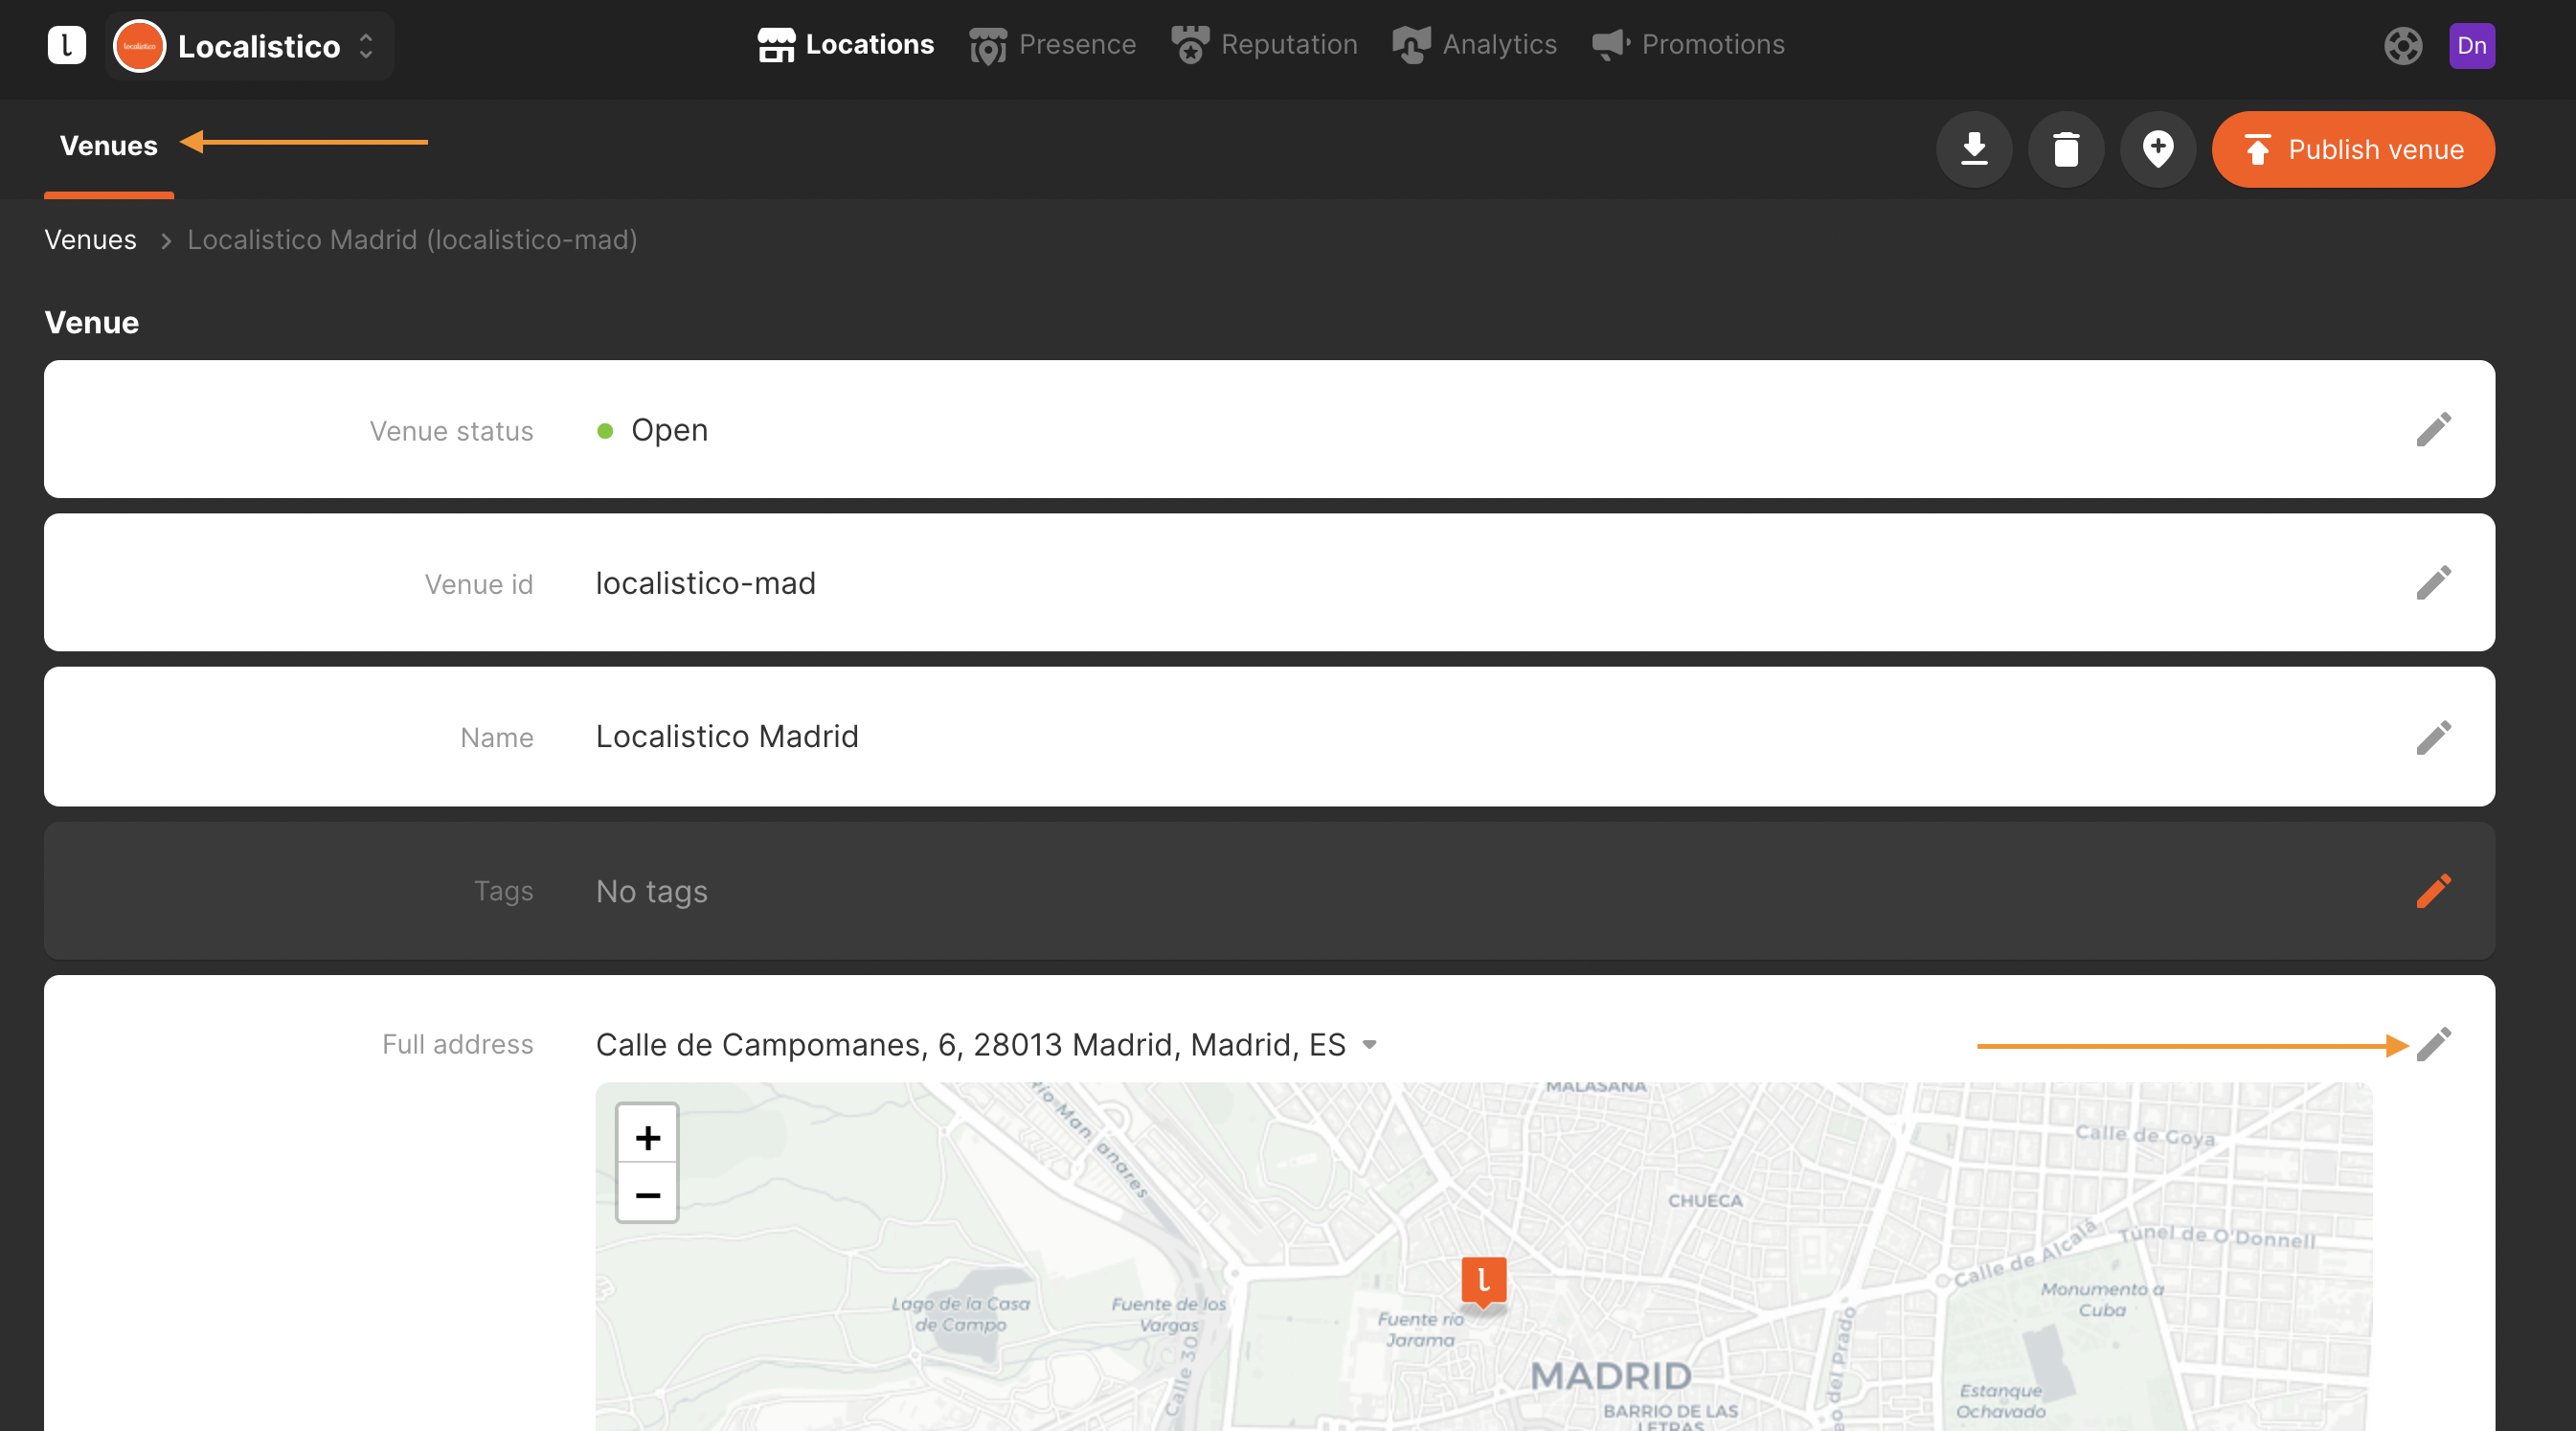This screenshot has height=1431, width=2576.
Task: Click the Promotions megaphone icon
Action: click(1611, 45)
